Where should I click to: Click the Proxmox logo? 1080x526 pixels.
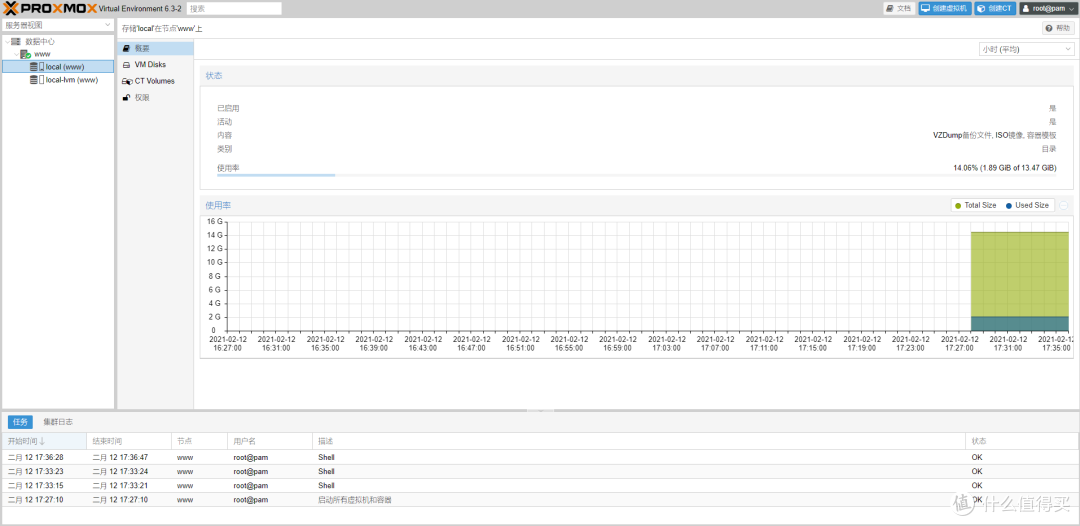point(49,8)
